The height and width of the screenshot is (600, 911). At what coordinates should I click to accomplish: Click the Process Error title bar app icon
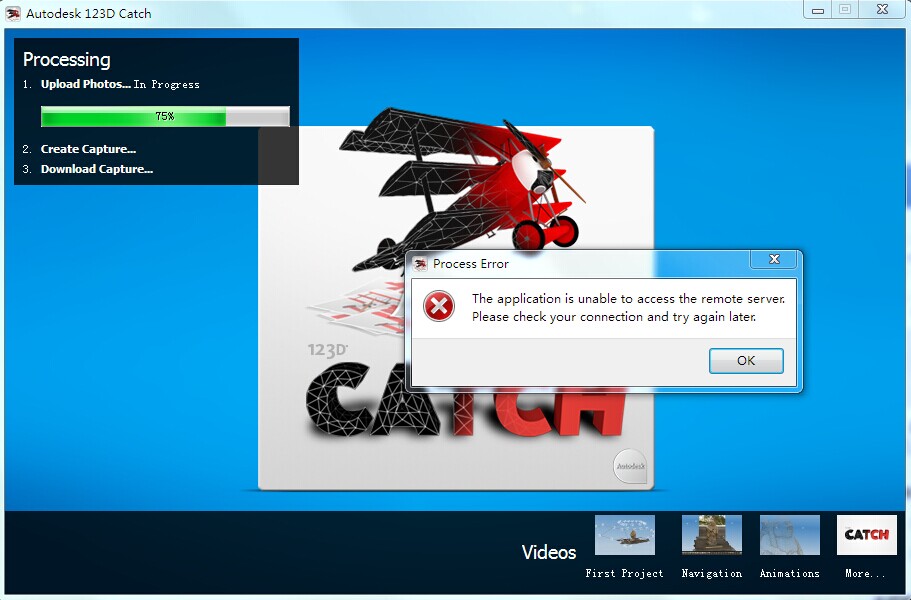[x=419, y=264]
